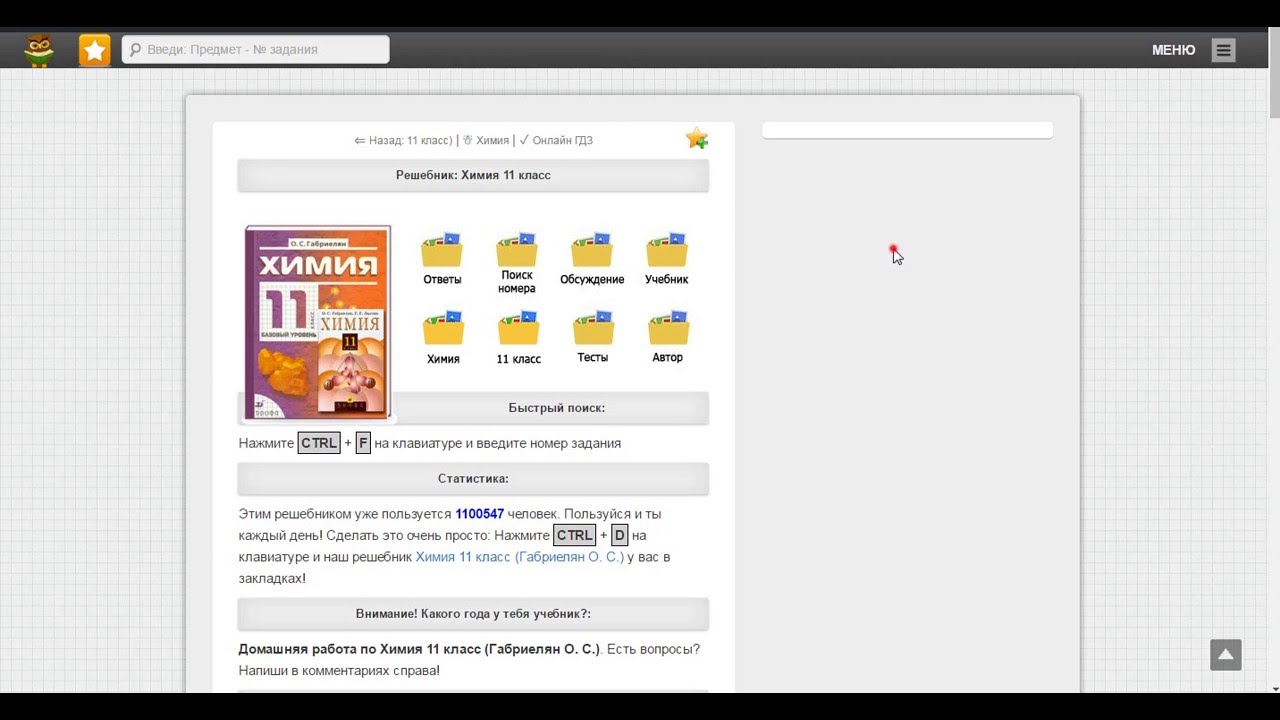Image resolution: width=1280 pixels, height=720 pixels.
Task: Click the user count '1100547'
Action: pyautogui.click(x=480, y=514)
